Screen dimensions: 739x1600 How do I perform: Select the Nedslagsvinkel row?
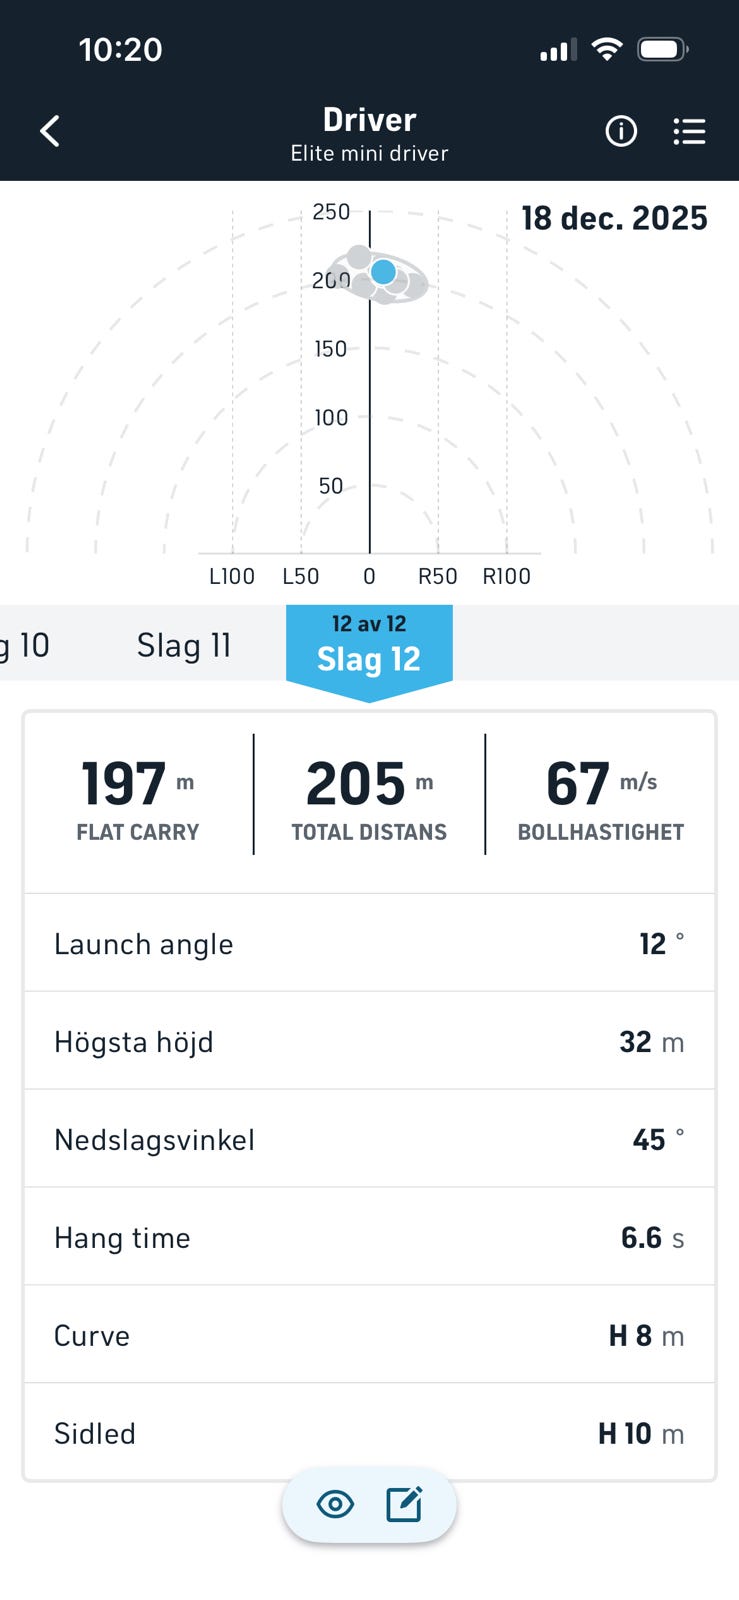369,1139
